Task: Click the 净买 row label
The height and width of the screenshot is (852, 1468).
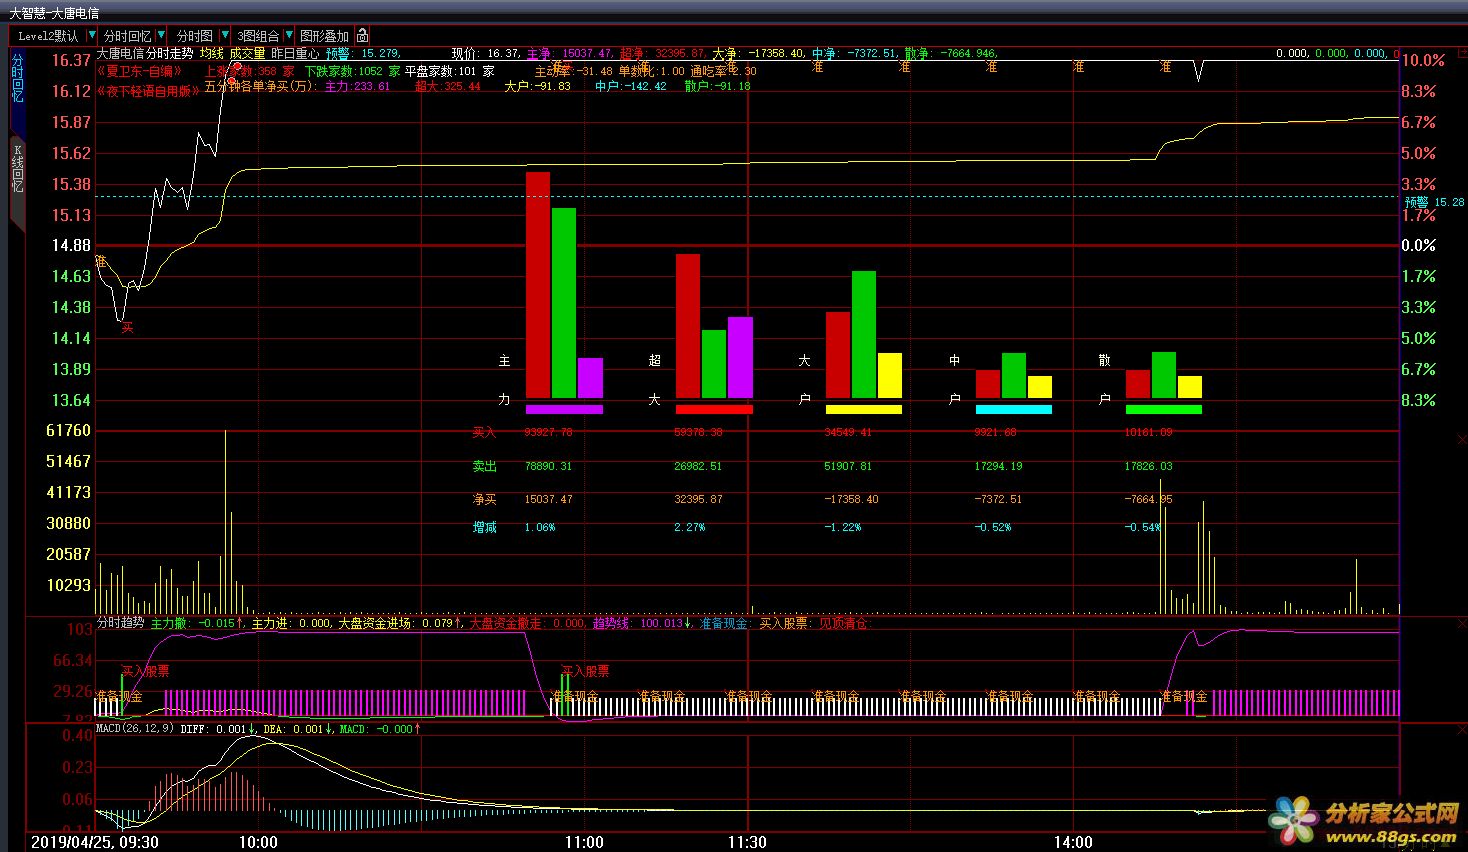Action: point(484,499)
